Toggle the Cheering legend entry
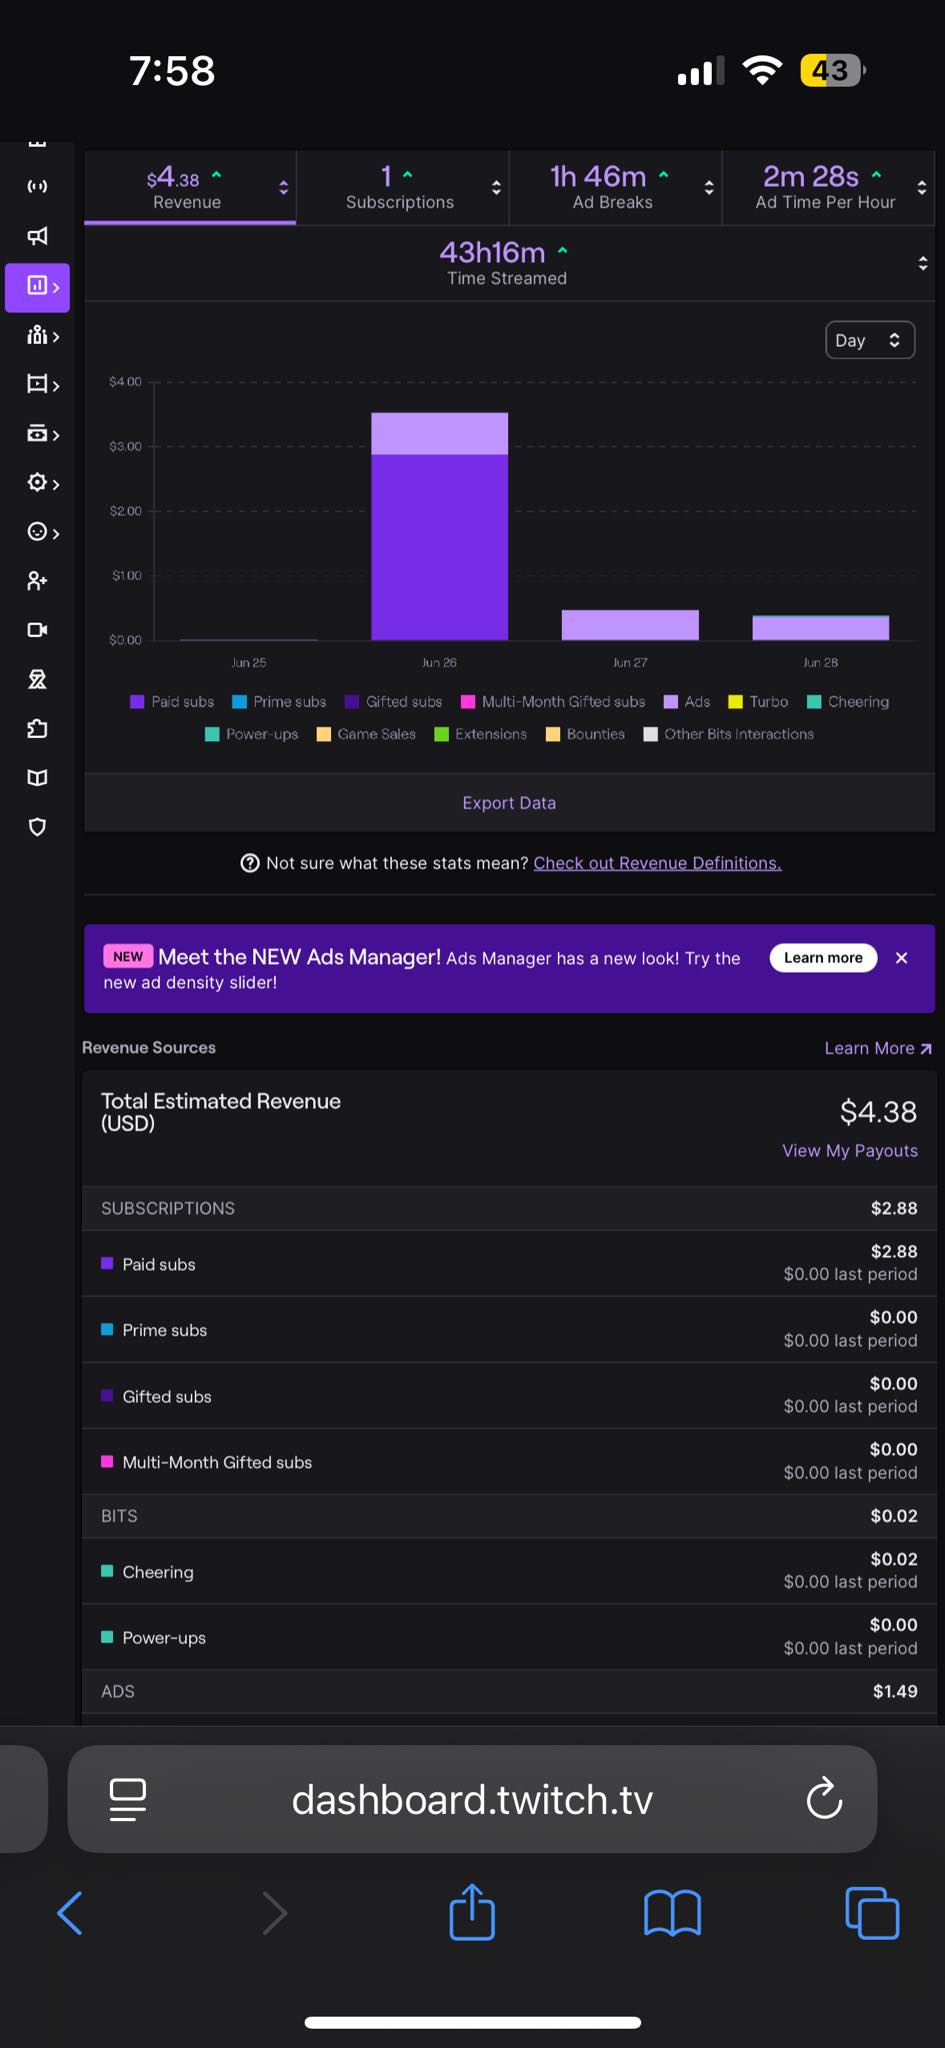The height and width of the screenshot is (2048, 945). tap(848, 702)
